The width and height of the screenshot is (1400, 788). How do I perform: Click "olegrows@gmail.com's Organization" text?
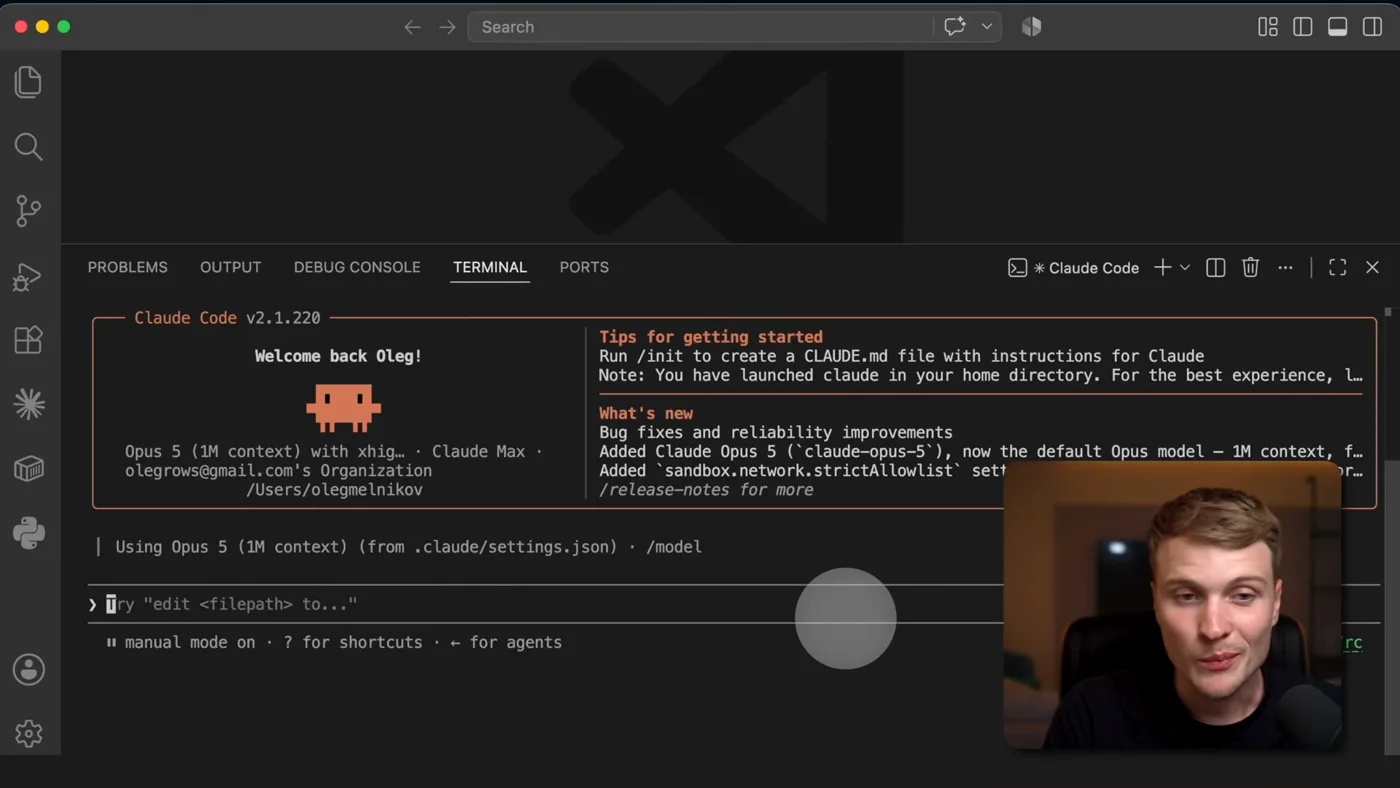click(x=278, y=470)
